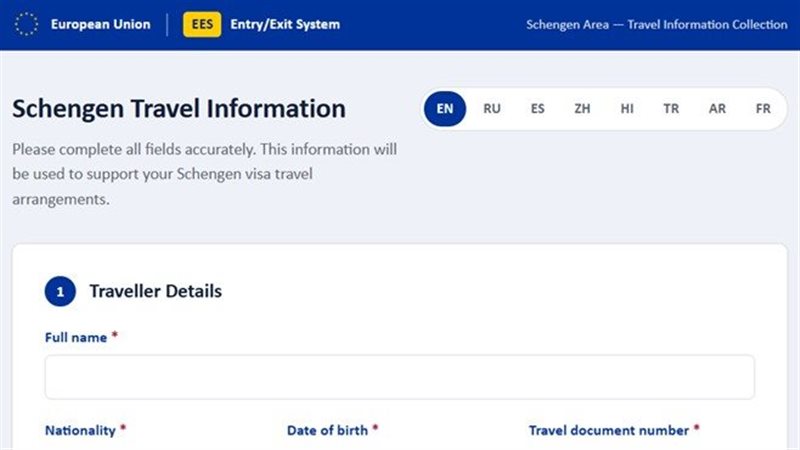This screenshot has width=800, height=450.
Task: Click the Nationality field label
Action: [x=80, y=430]
